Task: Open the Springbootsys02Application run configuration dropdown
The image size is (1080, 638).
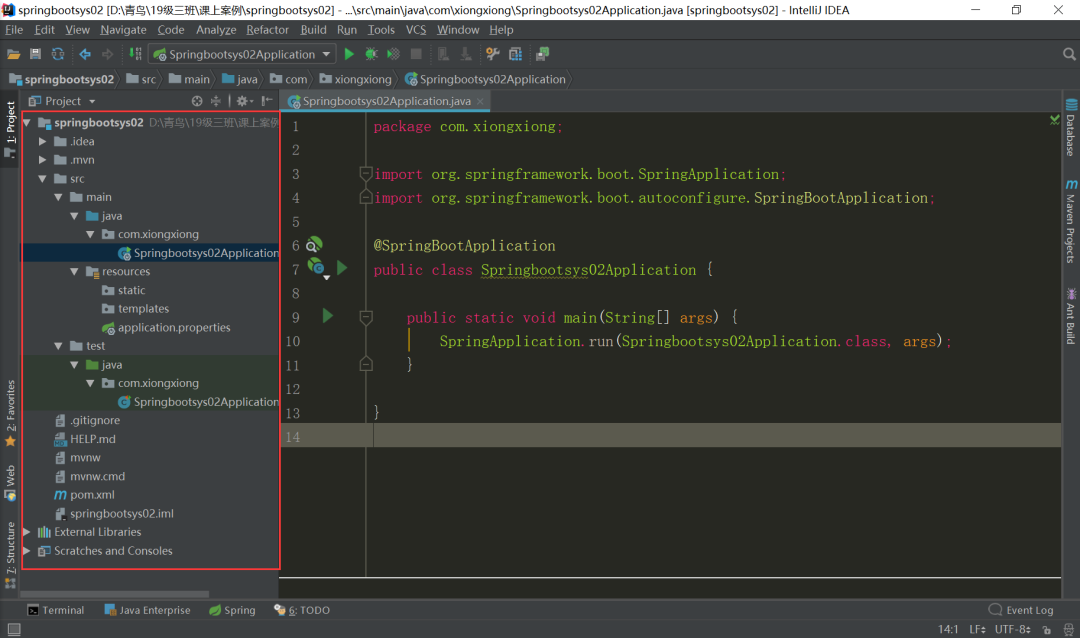Action: tap(240, 54)
